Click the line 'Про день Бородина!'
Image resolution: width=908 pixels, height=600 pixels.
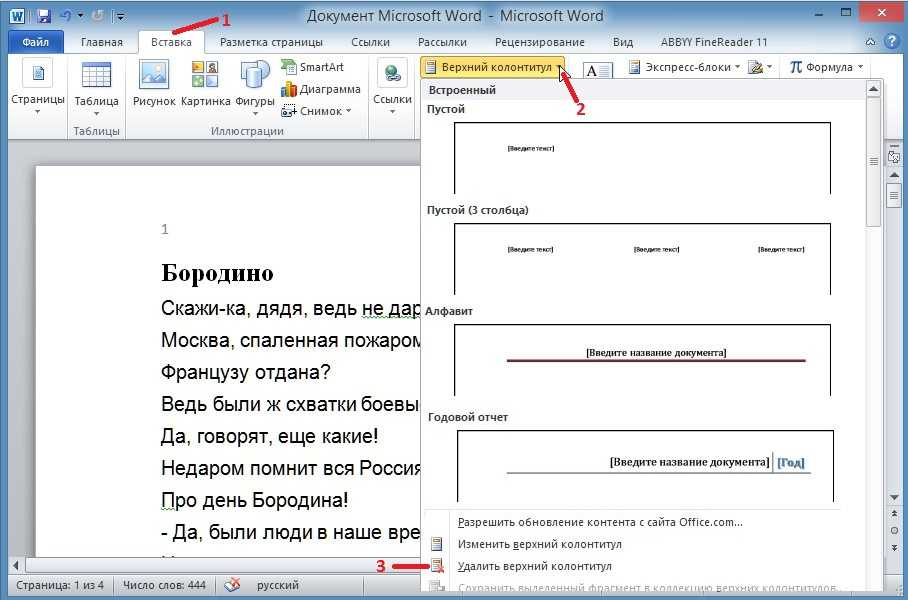tap(254, 500)
